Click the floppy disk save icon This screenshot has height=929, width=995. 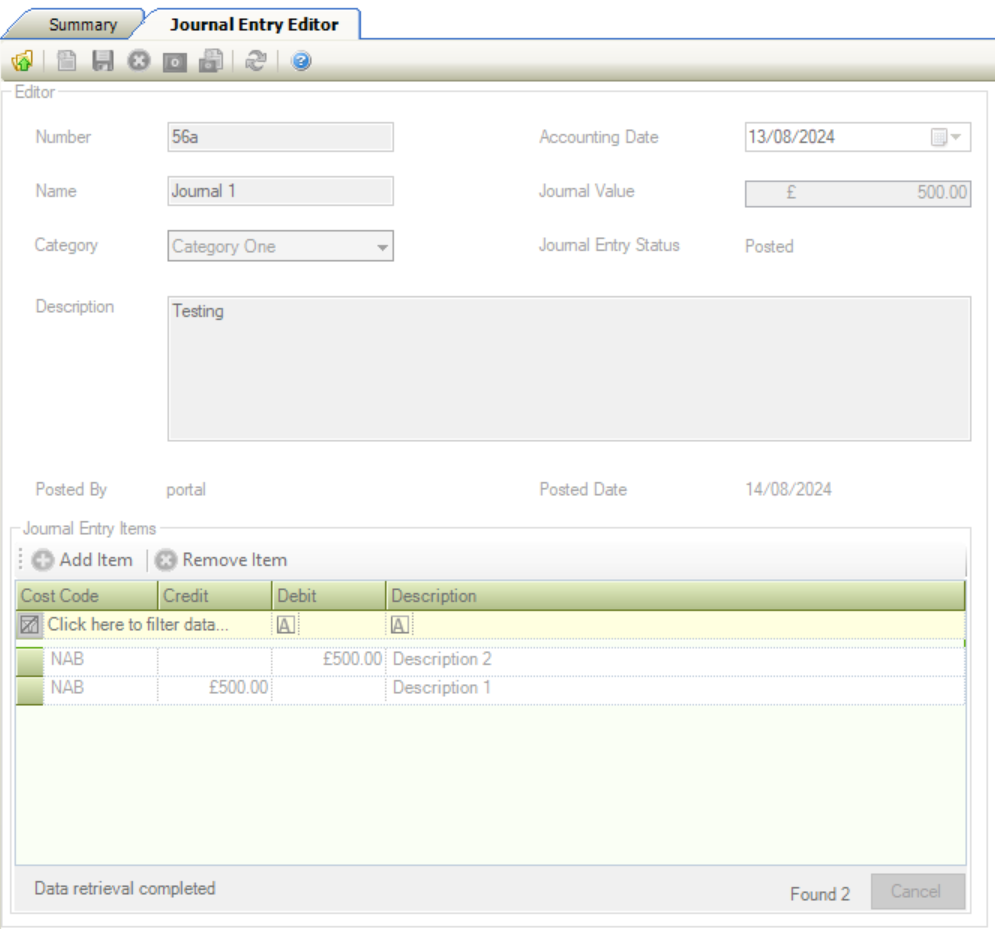(x=99, y=62)
